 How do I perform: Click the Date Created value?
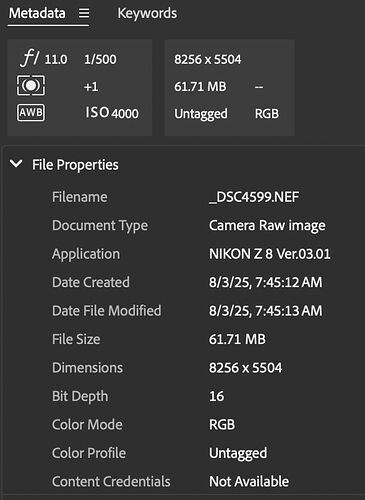266,282
